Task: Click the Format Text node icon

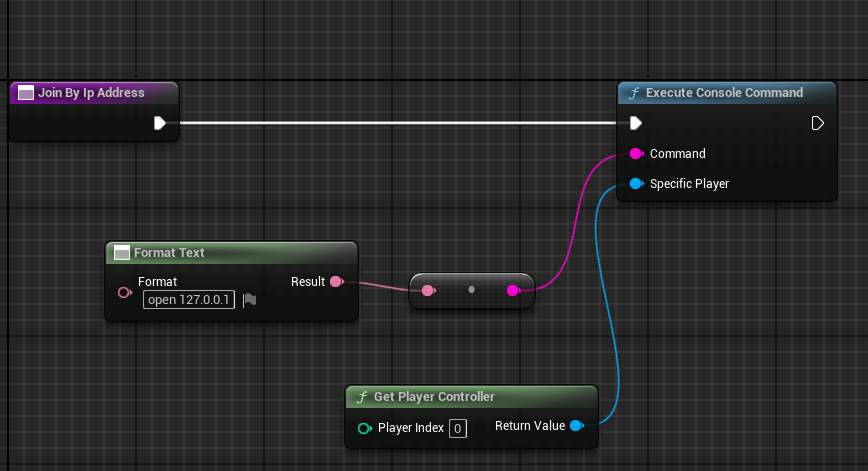Action: click(x=121, y=253)
